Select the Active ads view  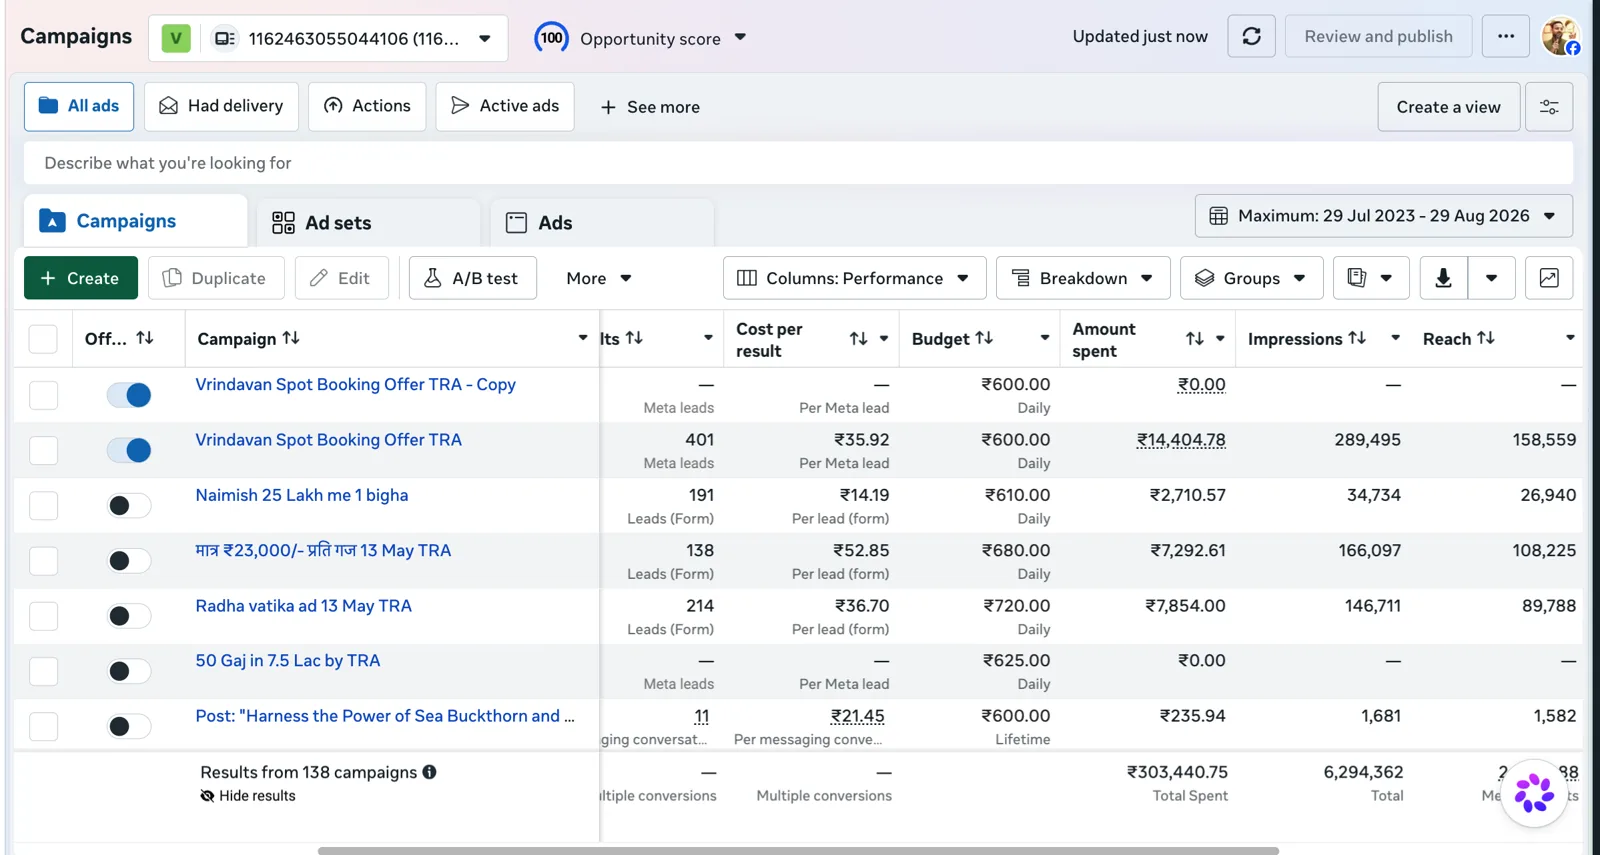tap(505, 106)
